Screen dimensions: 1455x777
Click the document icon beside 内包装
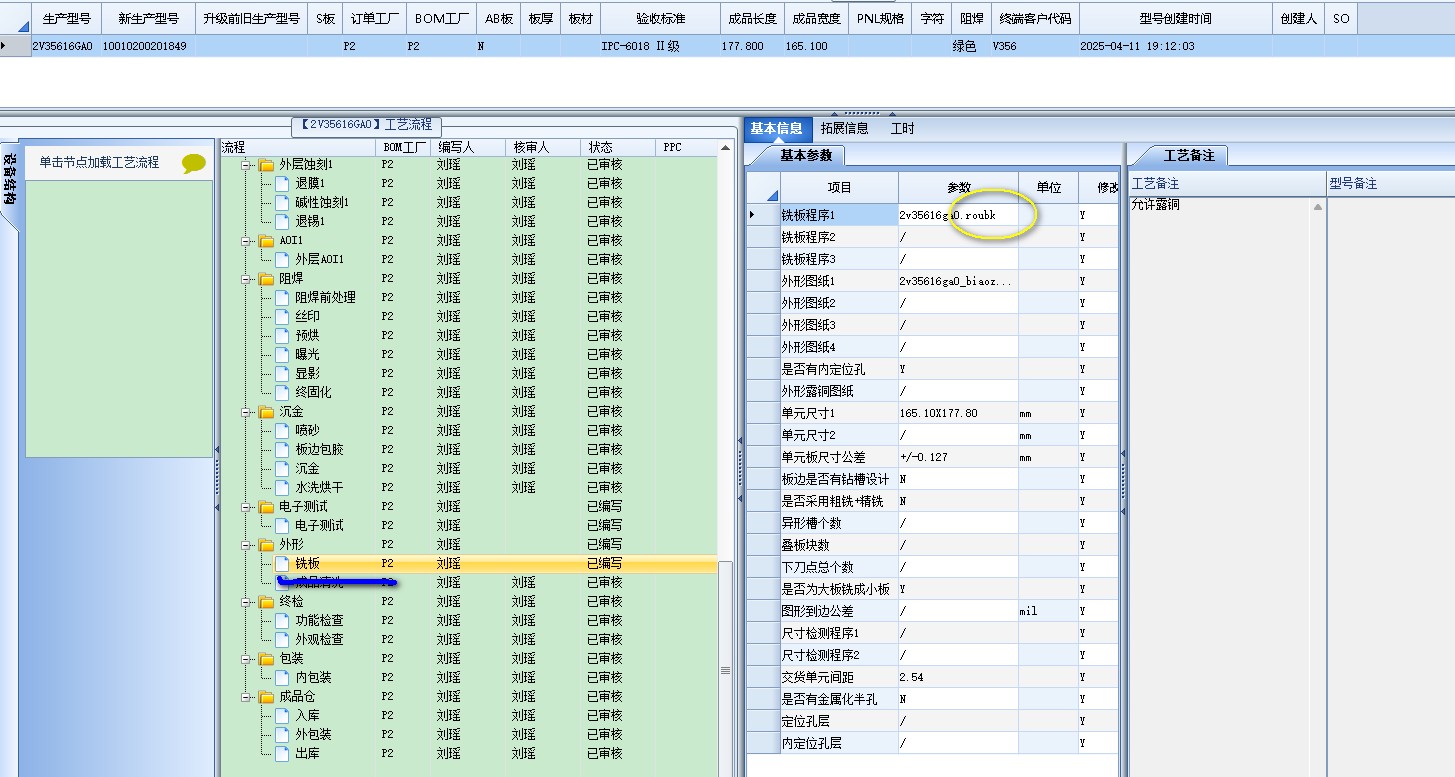pyautogui.click(x=282, y=677)
